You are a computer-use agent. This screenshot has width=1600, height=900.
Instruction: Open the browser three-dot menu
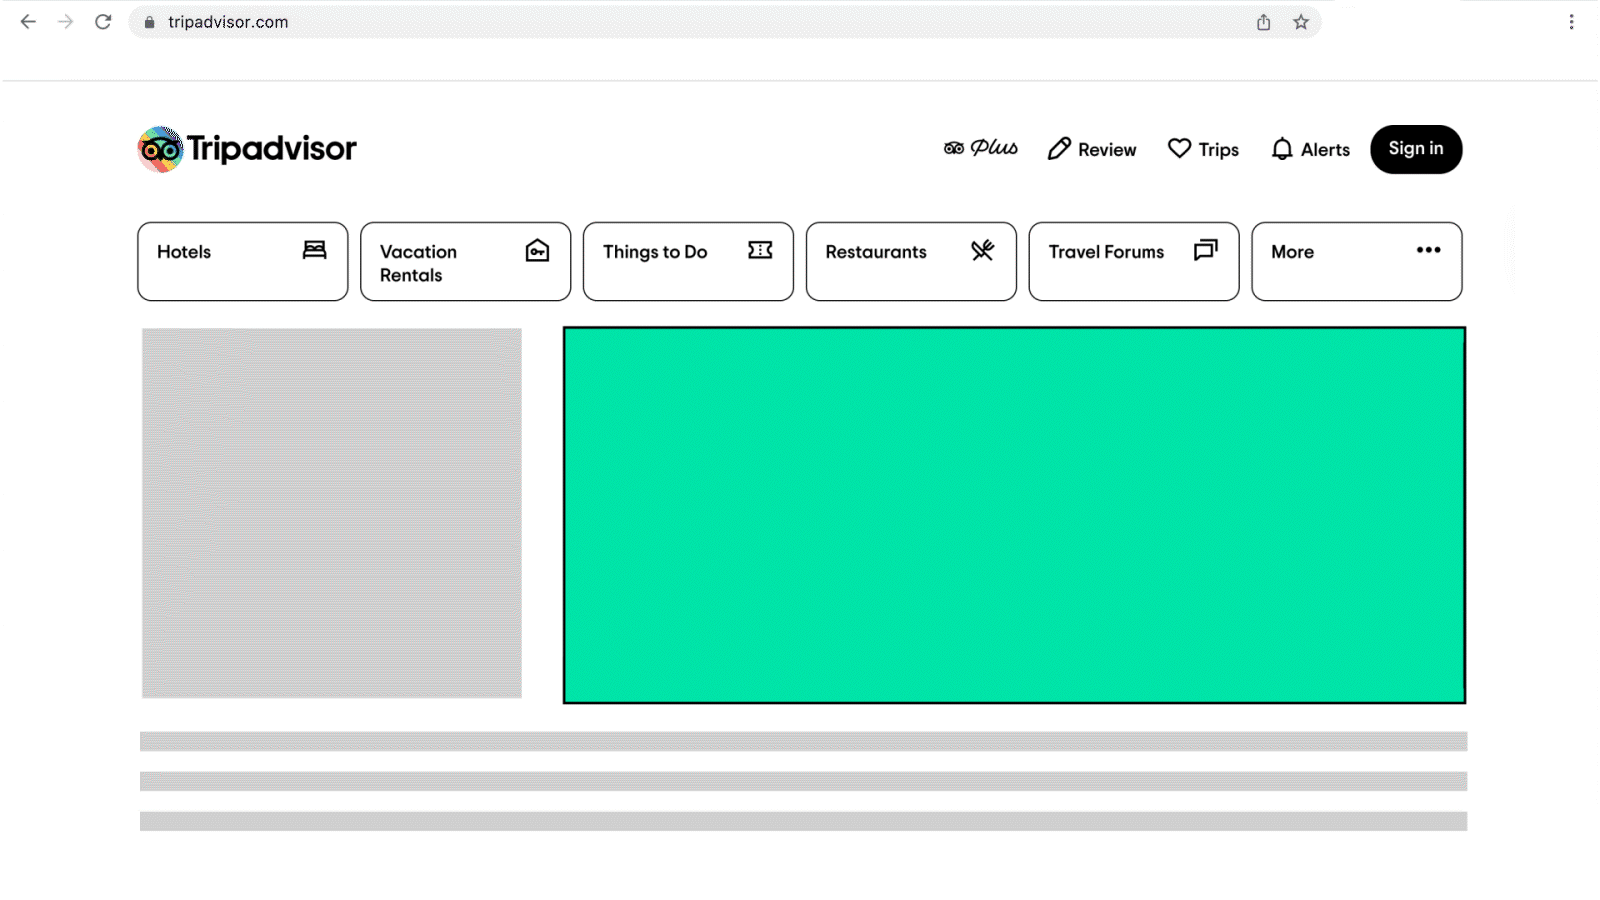tap(1571, 22)
